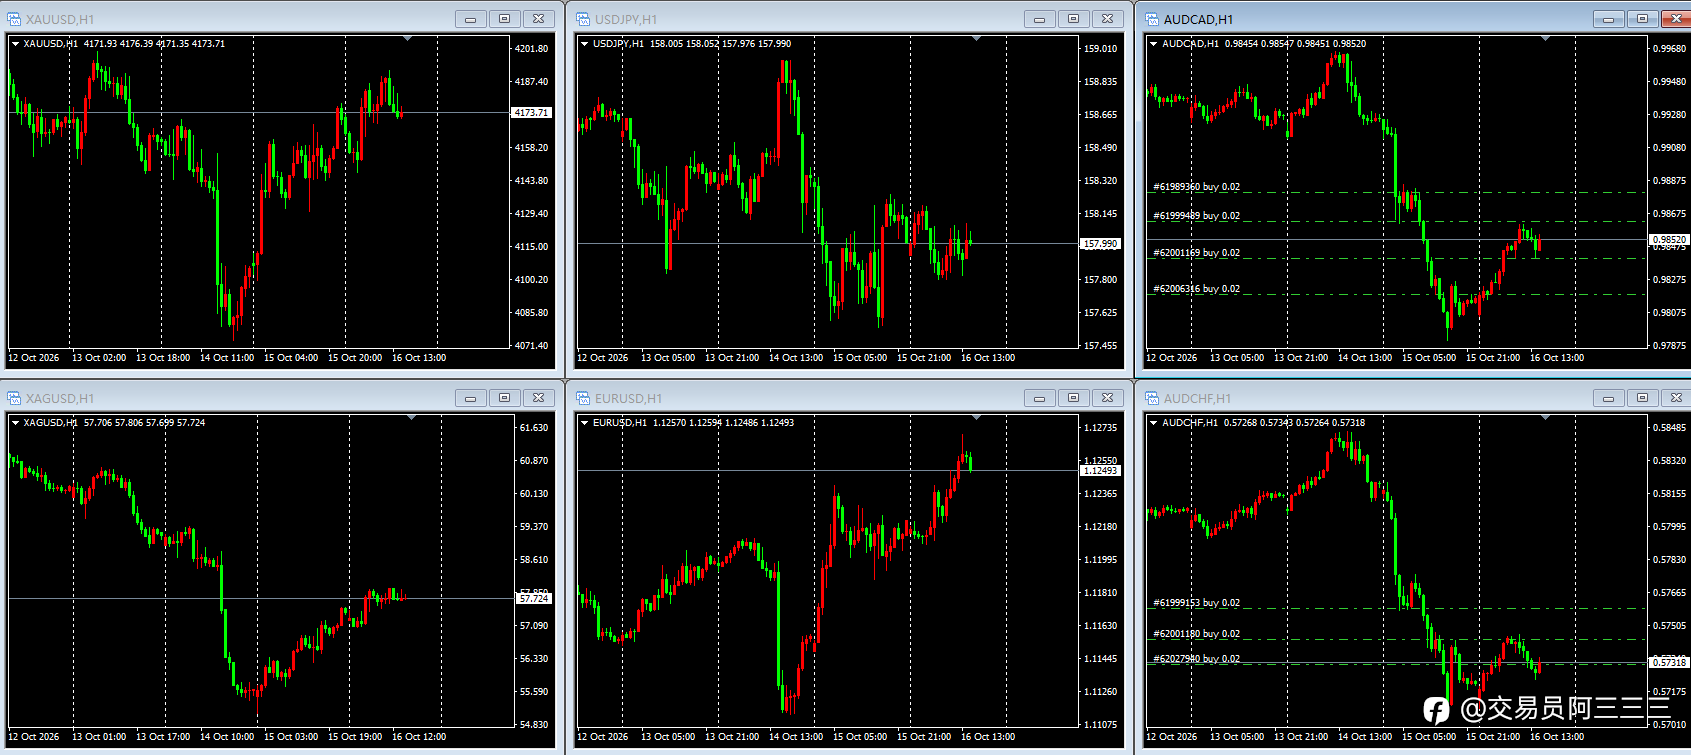Click the 1.12493 current price tag on EURUSD
The height and width of the screenshot is (755, 1691).
coord(1100,471)
